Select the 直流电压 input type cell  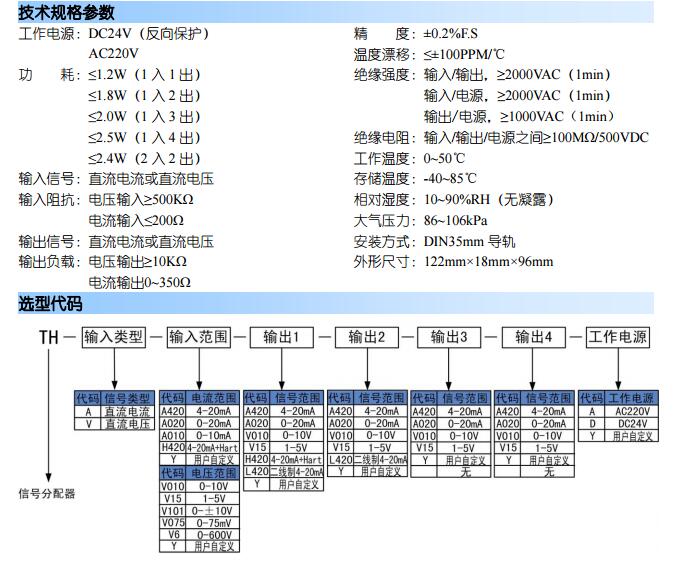point(127,424)
